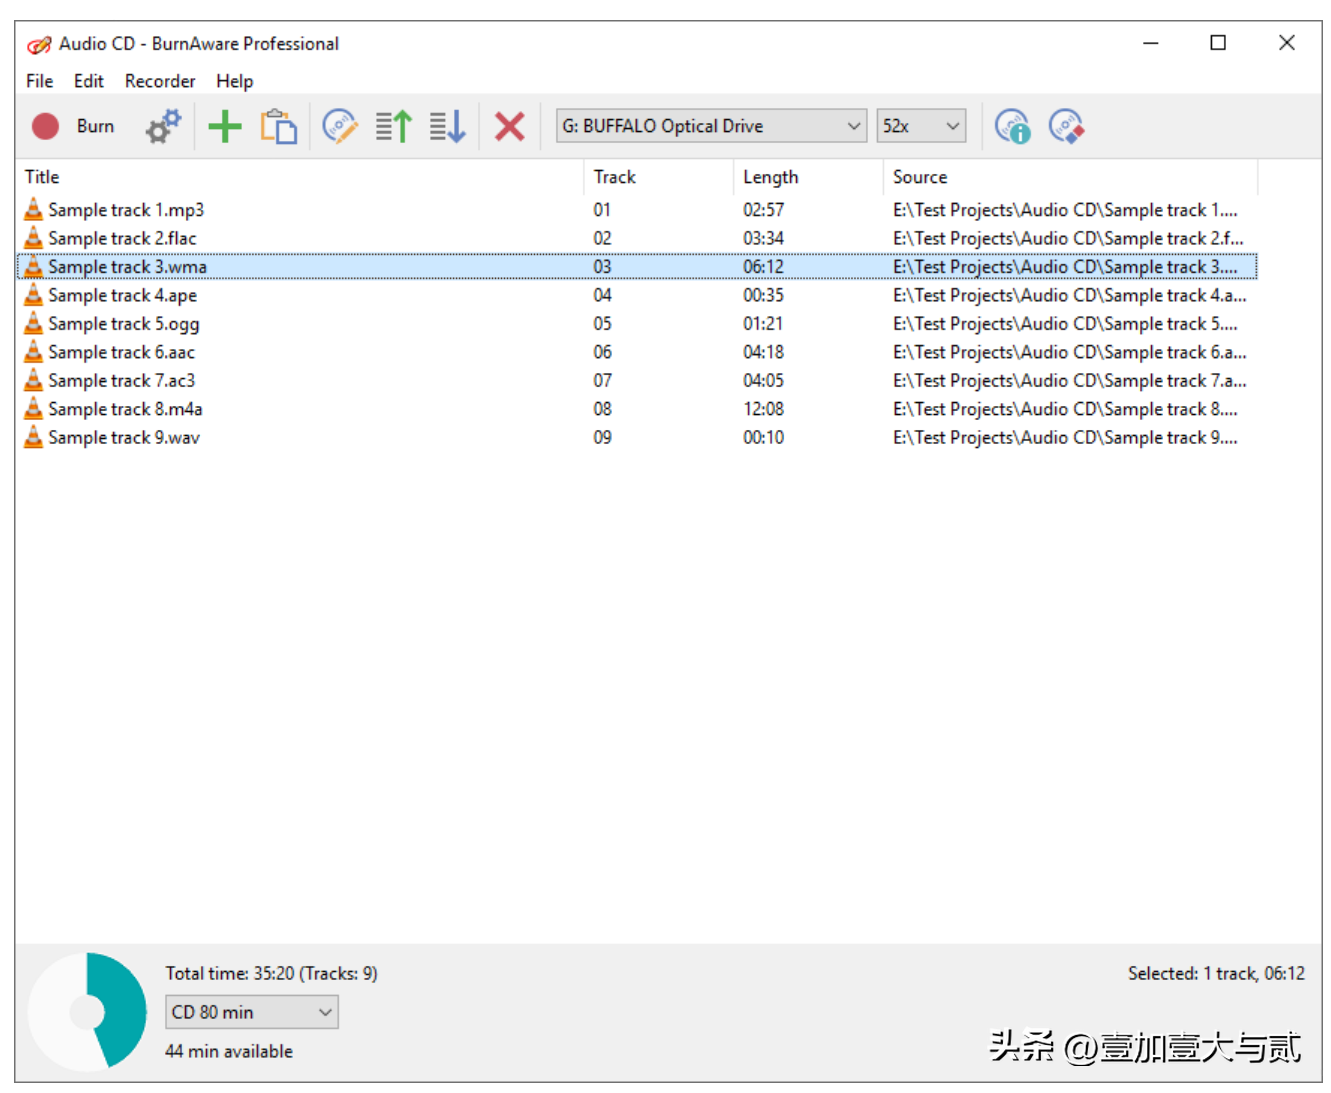The height and width of the screenshot is (1093, 1331).
Task: Open the Edit menu
Action: [89, 81]
